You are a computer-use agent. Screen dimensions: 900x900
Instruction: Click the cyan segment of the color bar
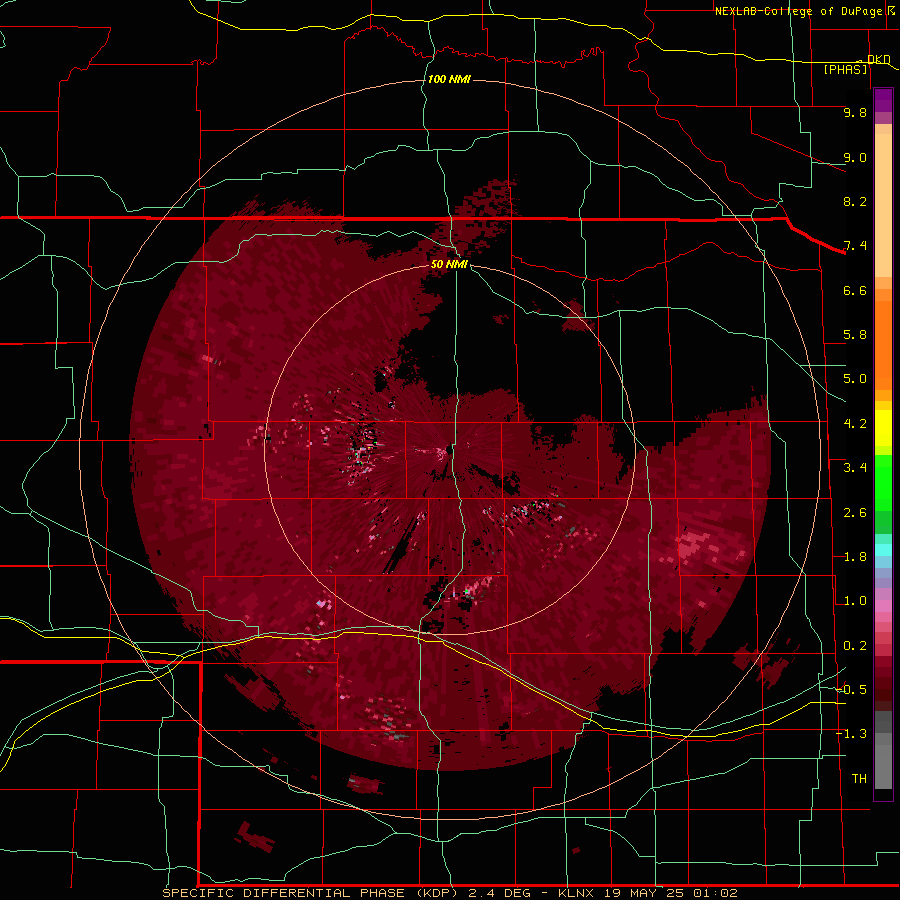(883, 550)
